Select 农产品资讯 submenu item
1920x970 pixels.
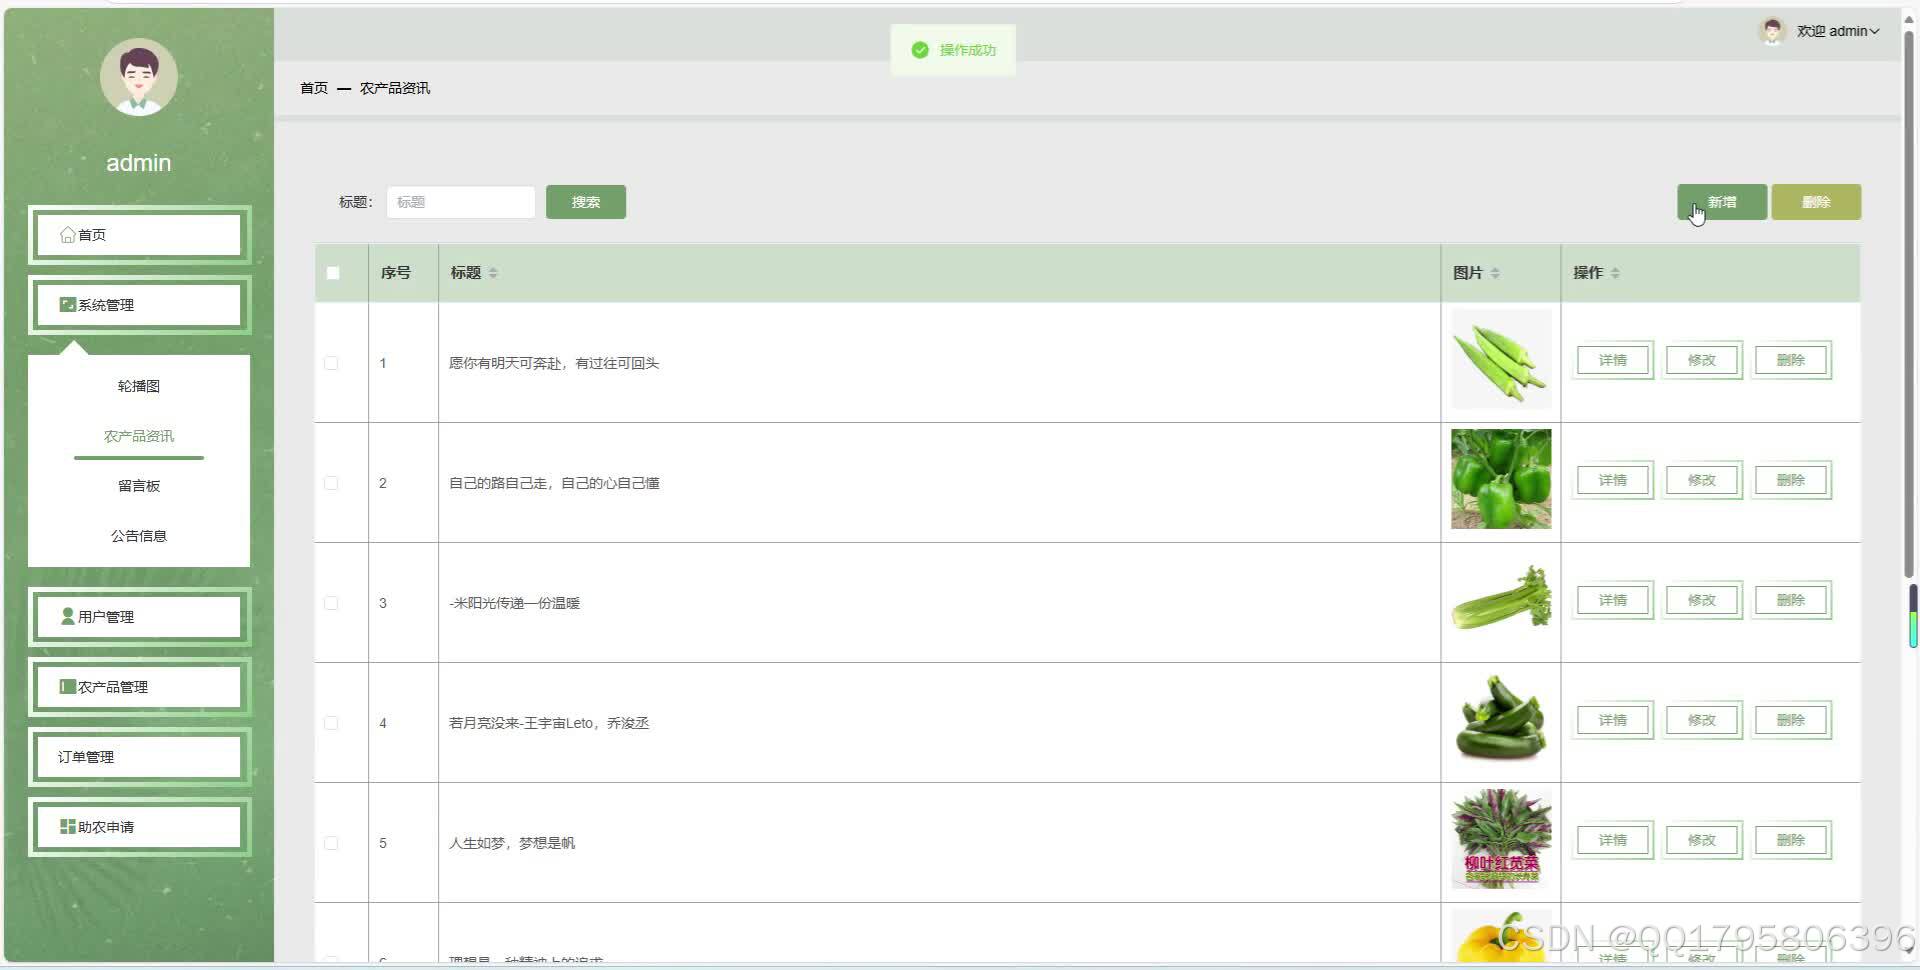(x=139, y=436)
